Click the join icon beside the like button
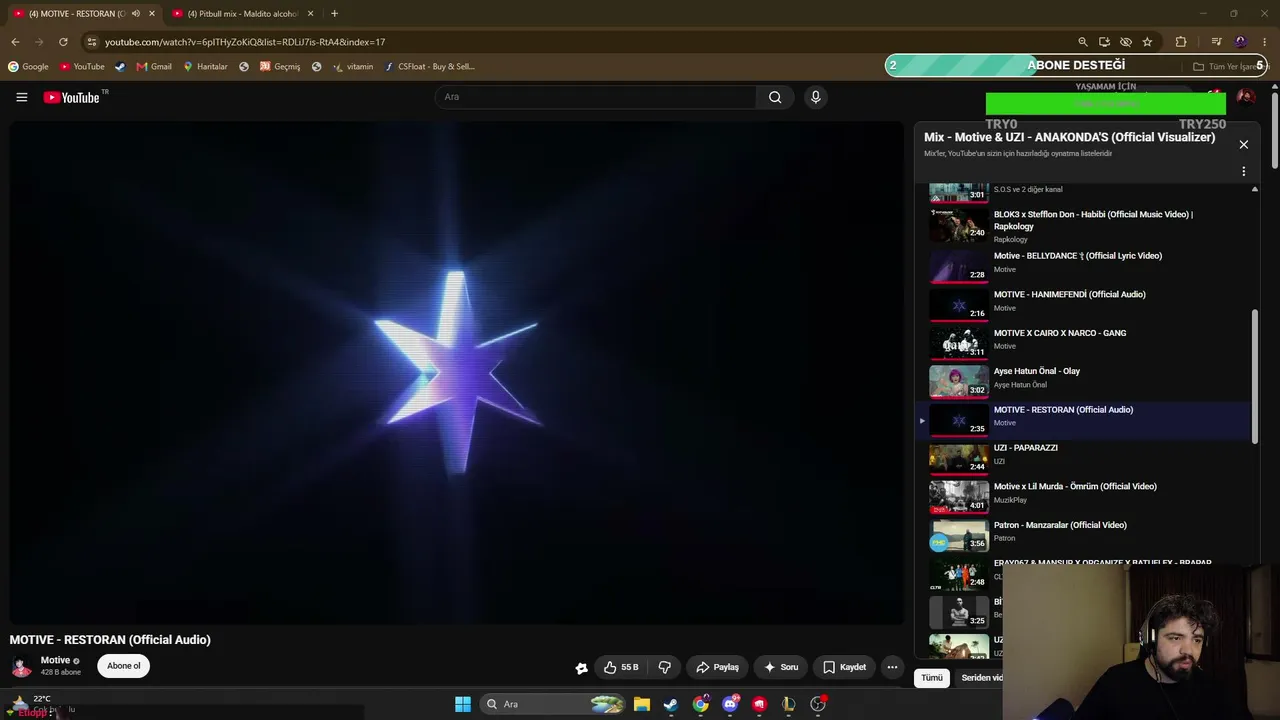 (x=581, y=668)
